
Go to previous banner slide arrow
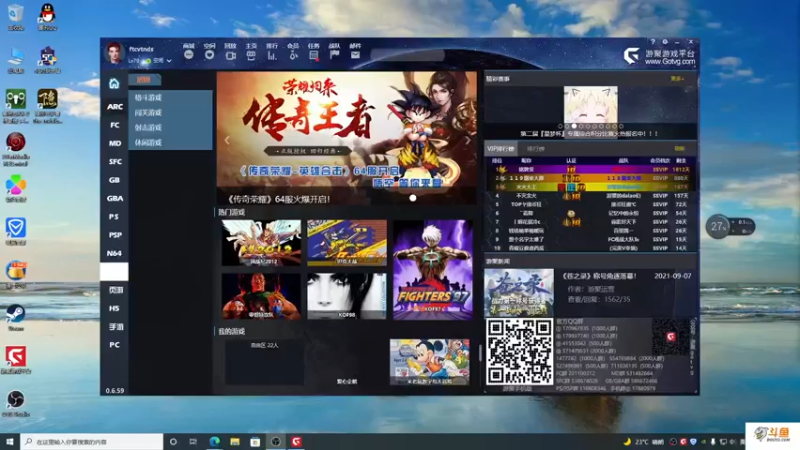(x=227, y=140)
